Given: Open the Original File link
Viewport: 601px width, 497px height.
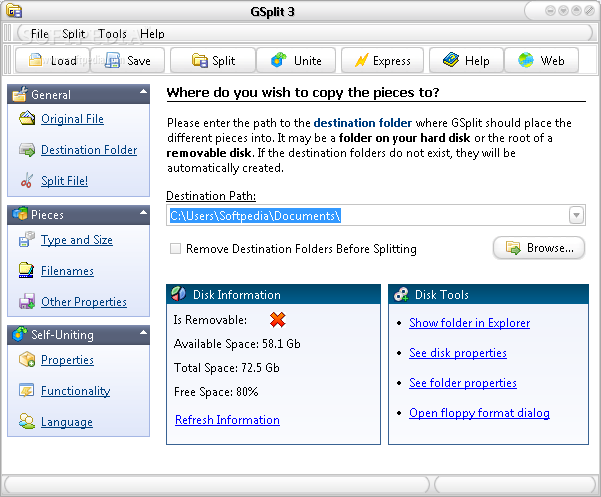Looking at the screenshot, I should click(x=72, y=119).
